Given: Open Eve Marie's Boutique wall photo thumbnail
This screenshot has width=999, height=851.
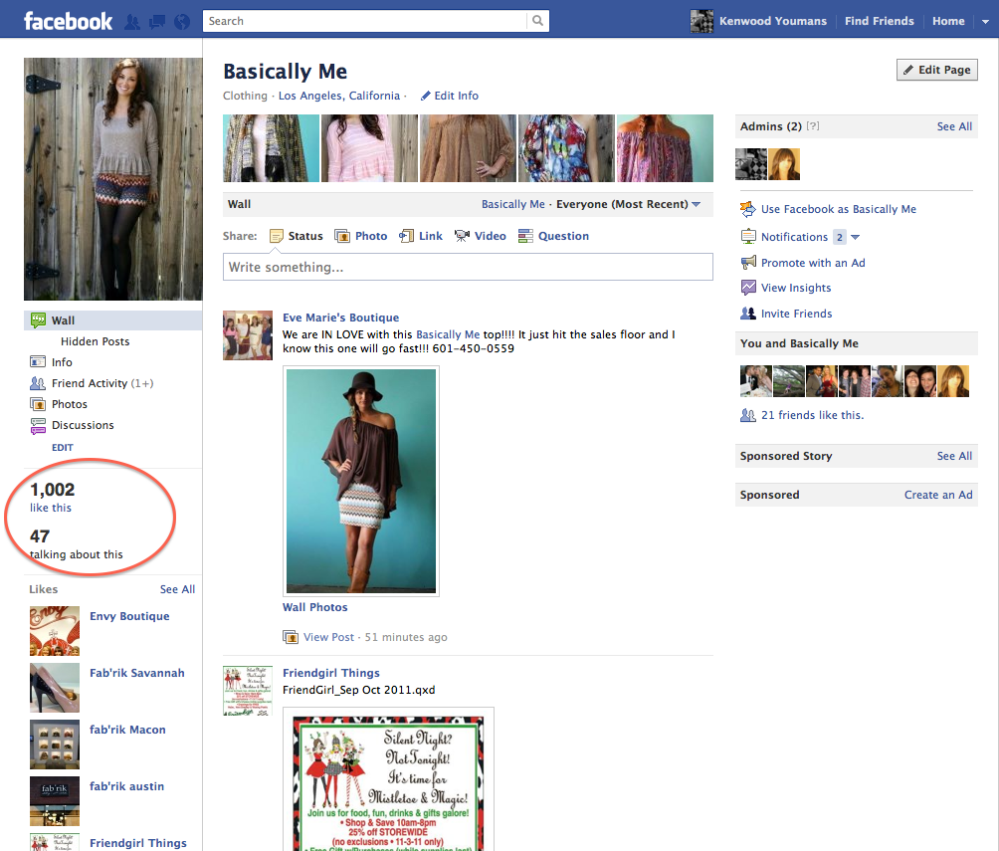Looking at the screenshot, I should click(360, 482).
